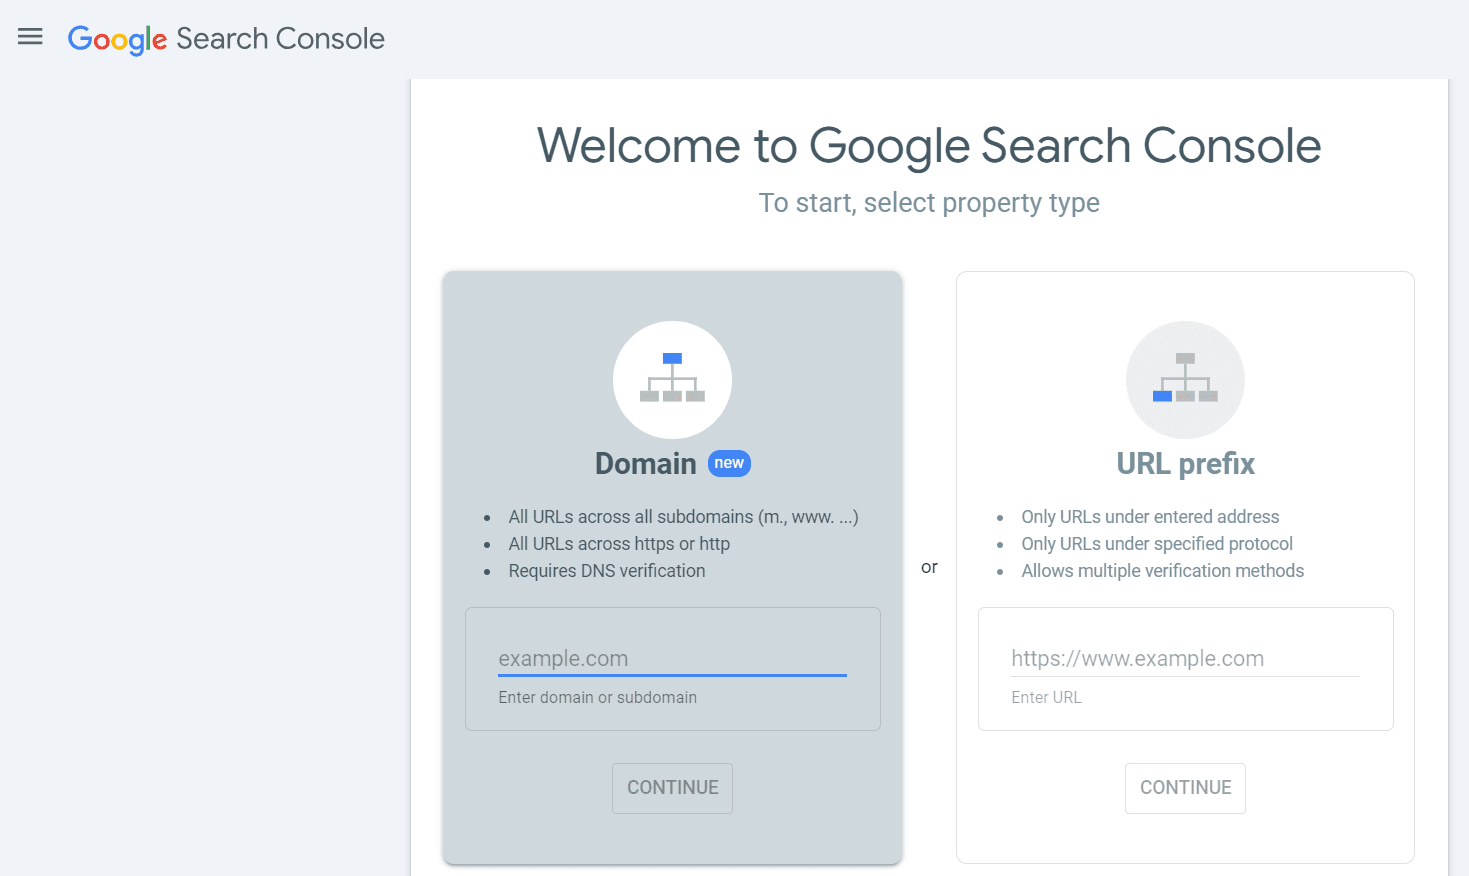Click 'Only URLs under specified protocol' bullet
Viewport: 1469px width, 876px height.
coord(1157,544)
